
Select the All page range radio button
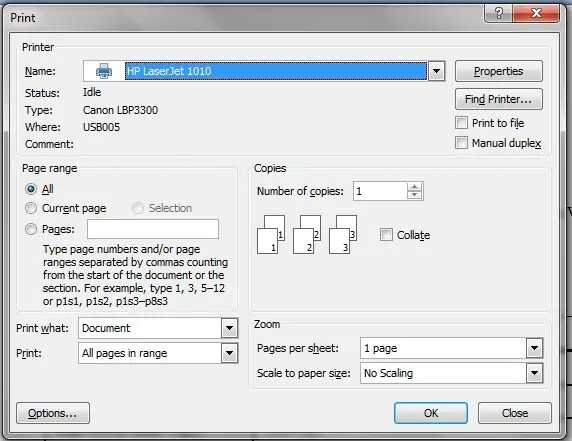click(31, 189)
